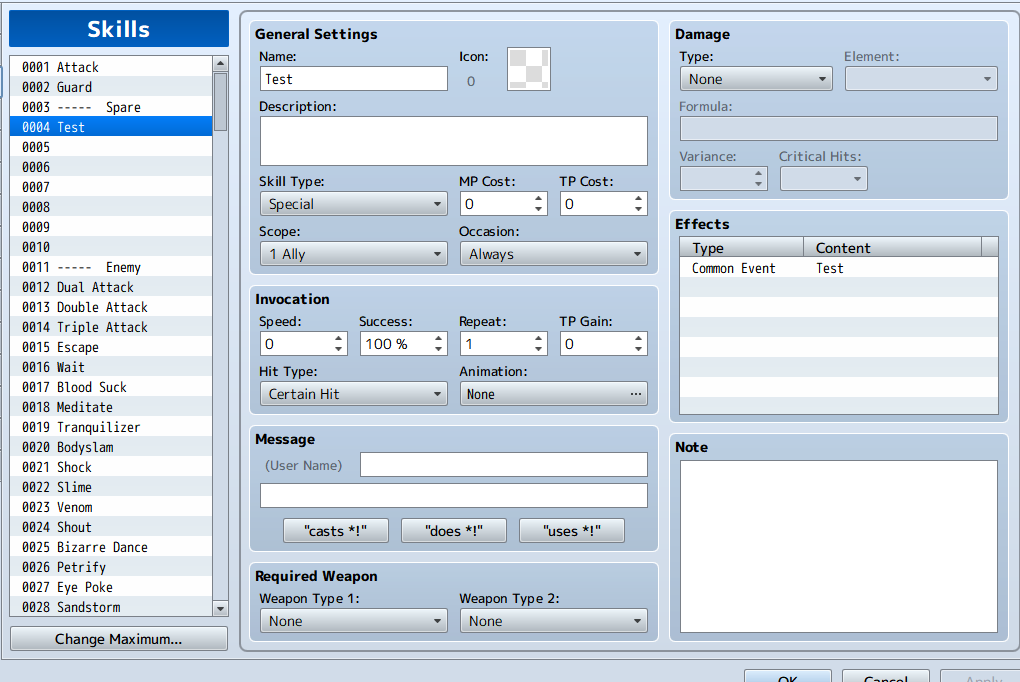Select skill 0016 Wait

(x=111, y=367)
